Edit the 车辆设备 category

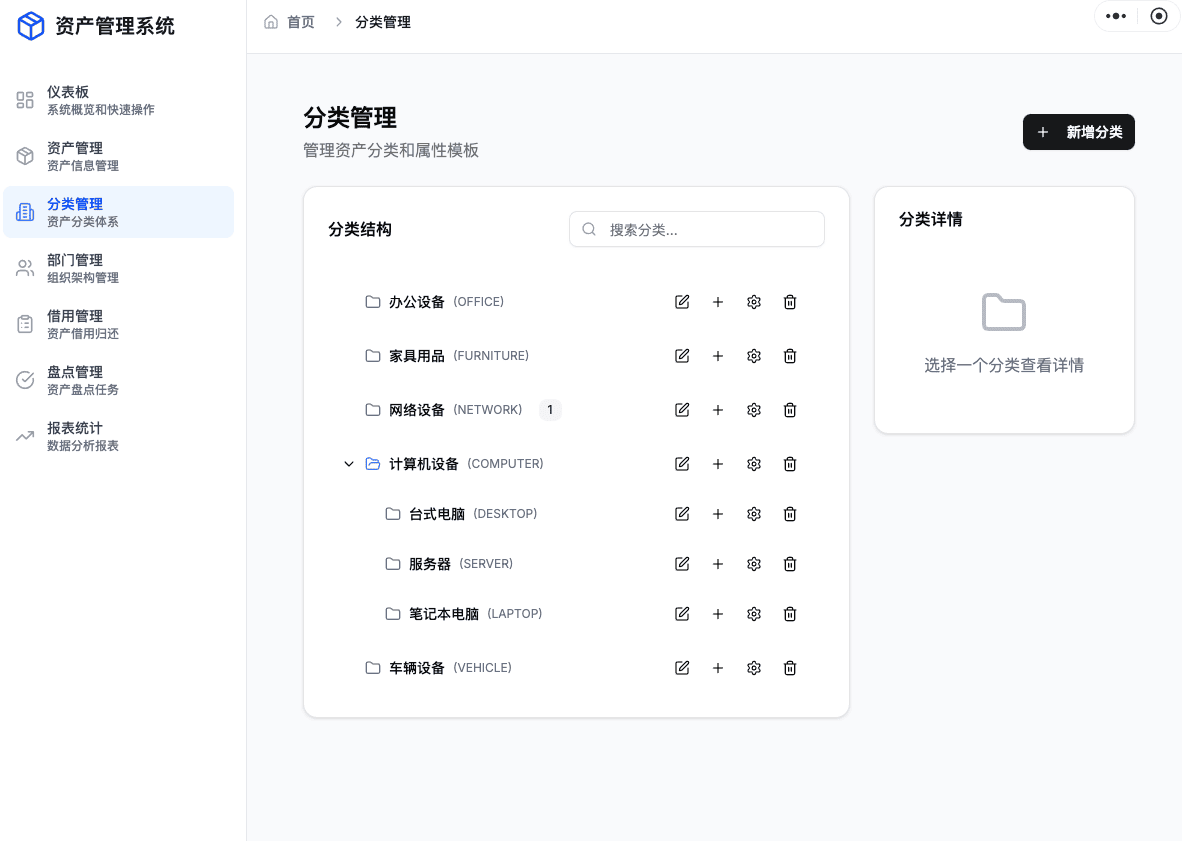click(681, 668)
